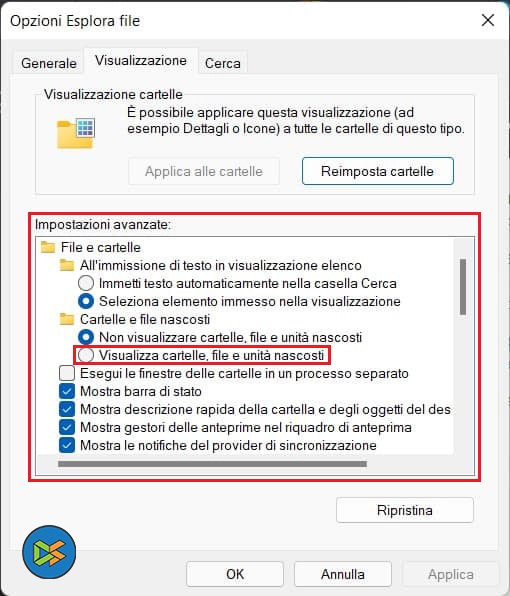Click the round blue logo badge
Screen dimensions: 510x596
tap(49, 552)
